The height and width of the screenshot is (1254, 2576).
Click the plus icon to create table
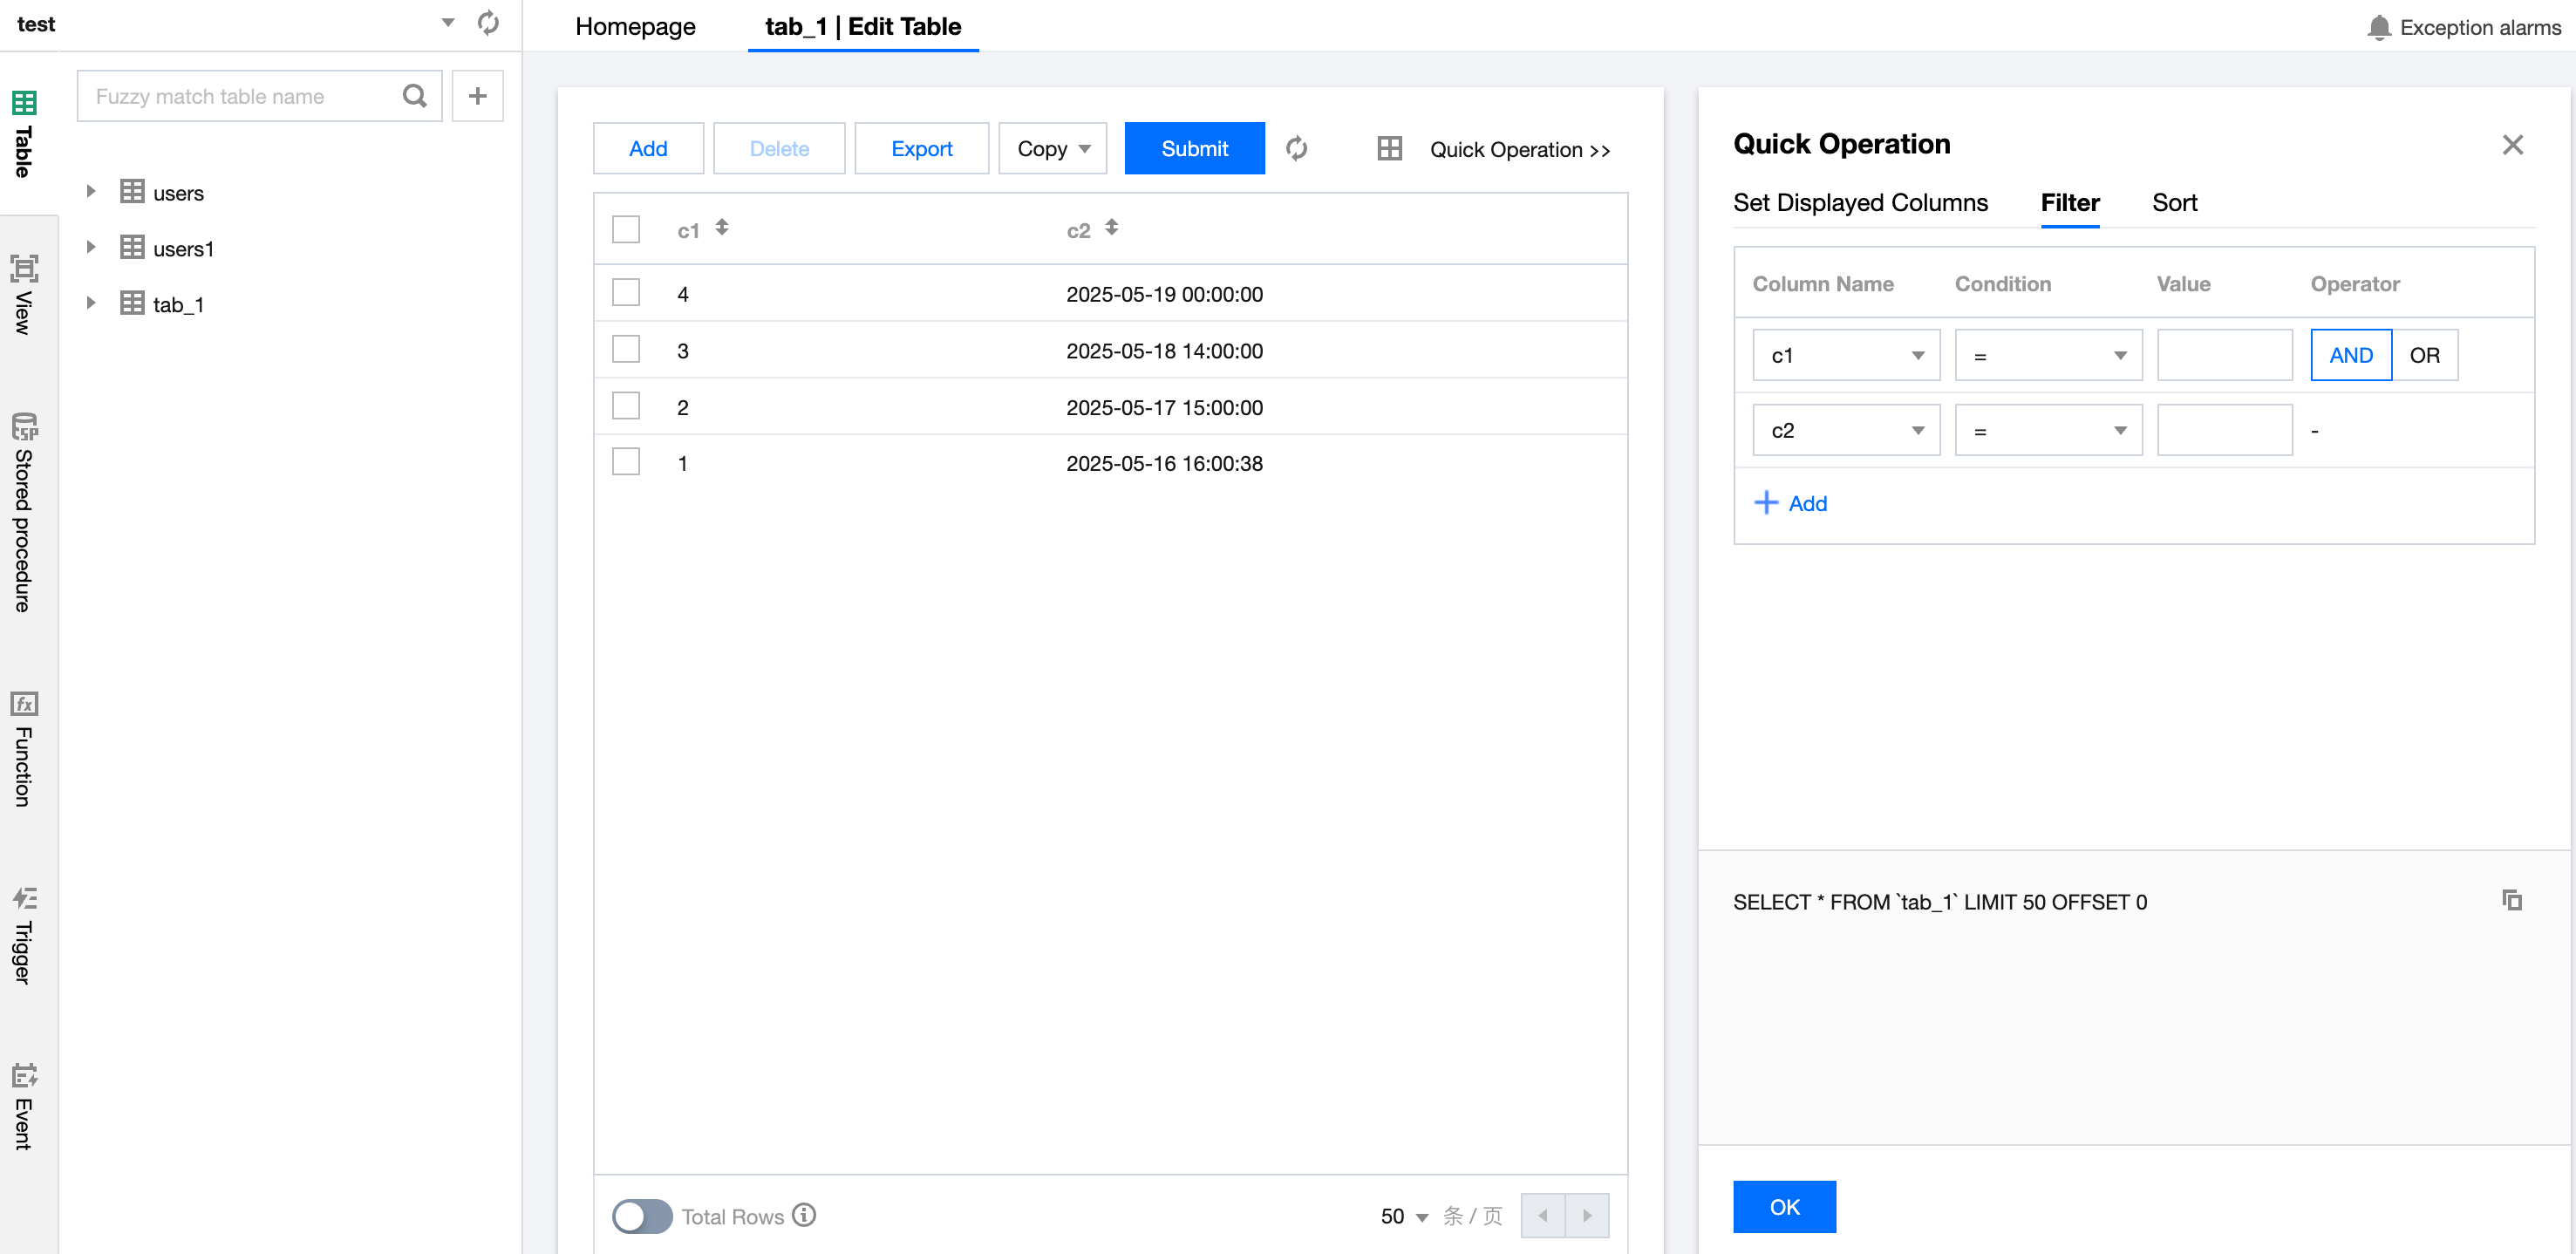click(x=477, y=96)
